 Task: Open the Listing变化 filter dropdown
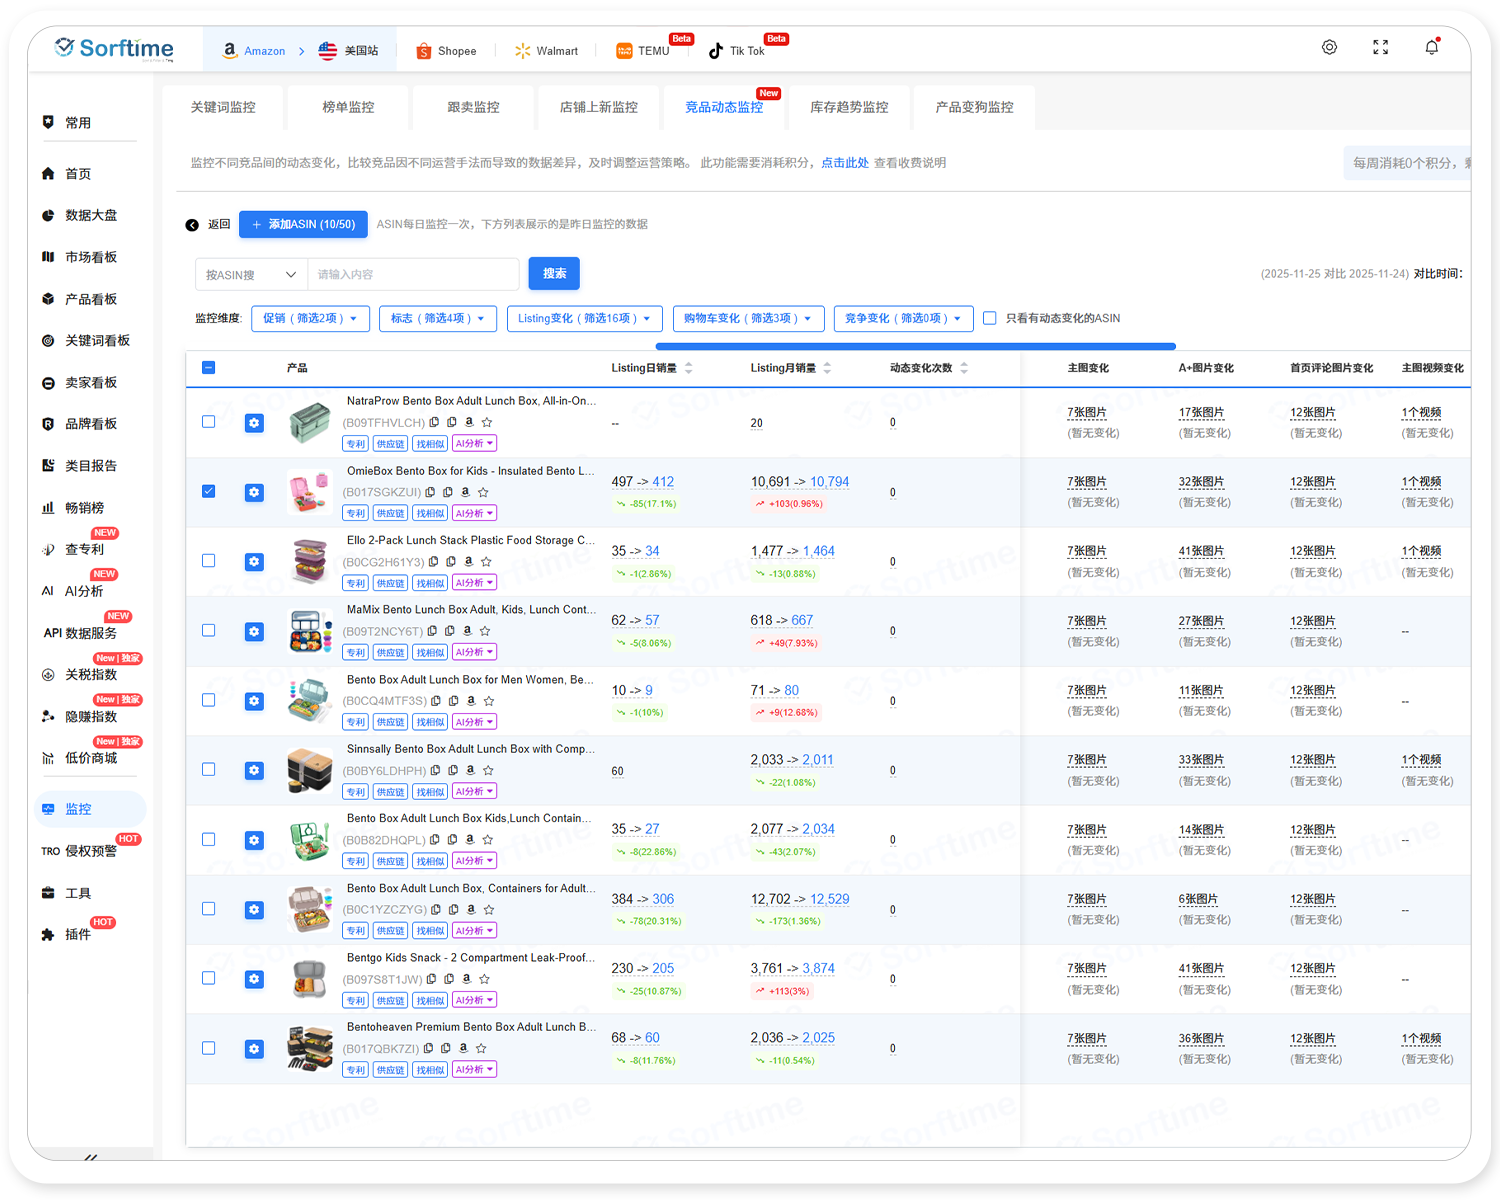tap(584, 319)
